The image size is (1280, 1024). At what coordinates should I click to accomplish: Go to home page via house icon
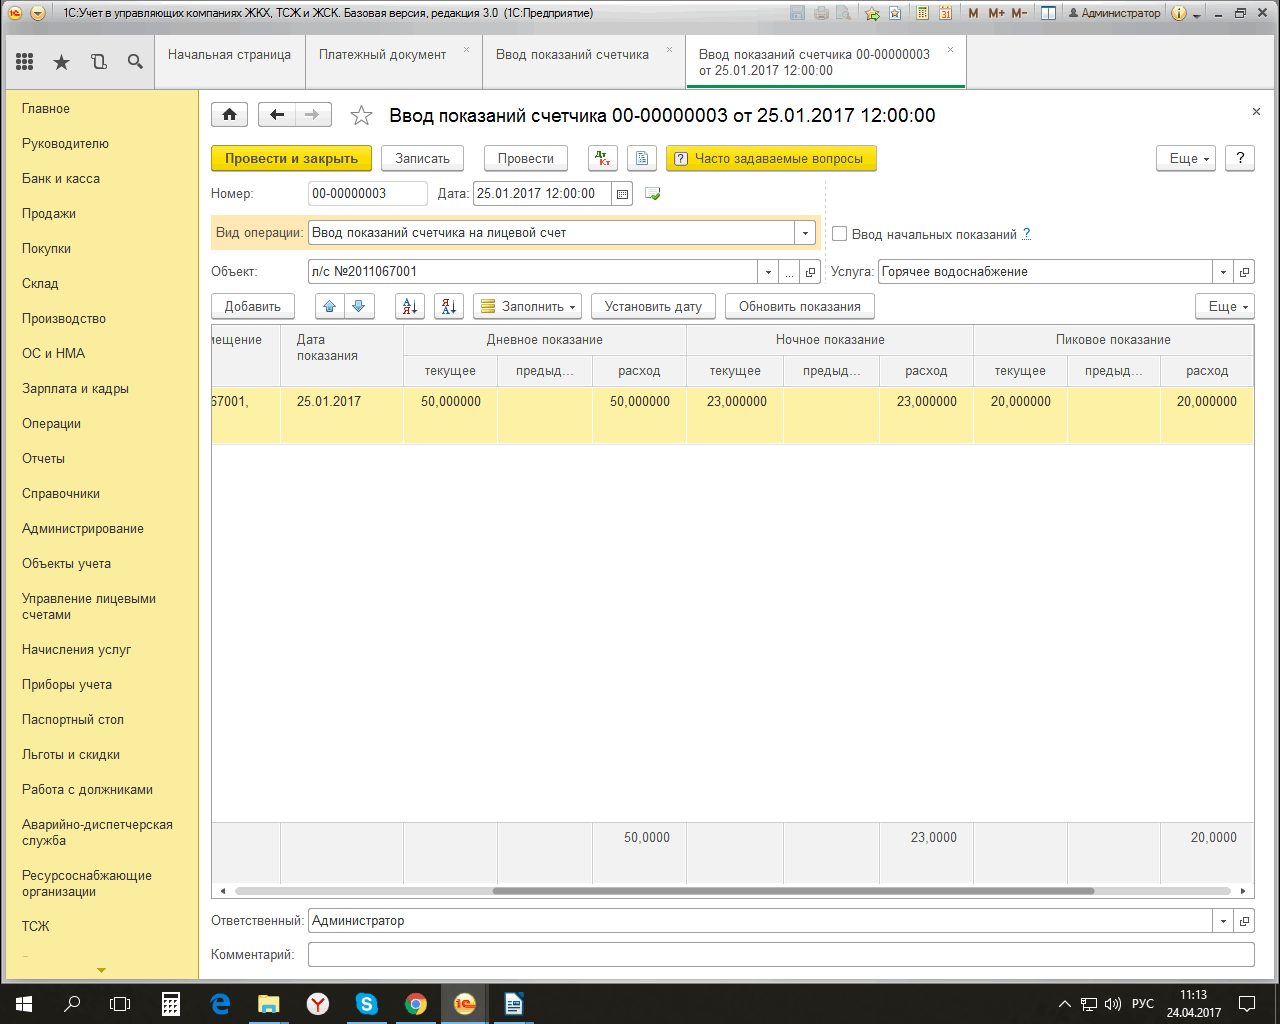tap(229, 115)
